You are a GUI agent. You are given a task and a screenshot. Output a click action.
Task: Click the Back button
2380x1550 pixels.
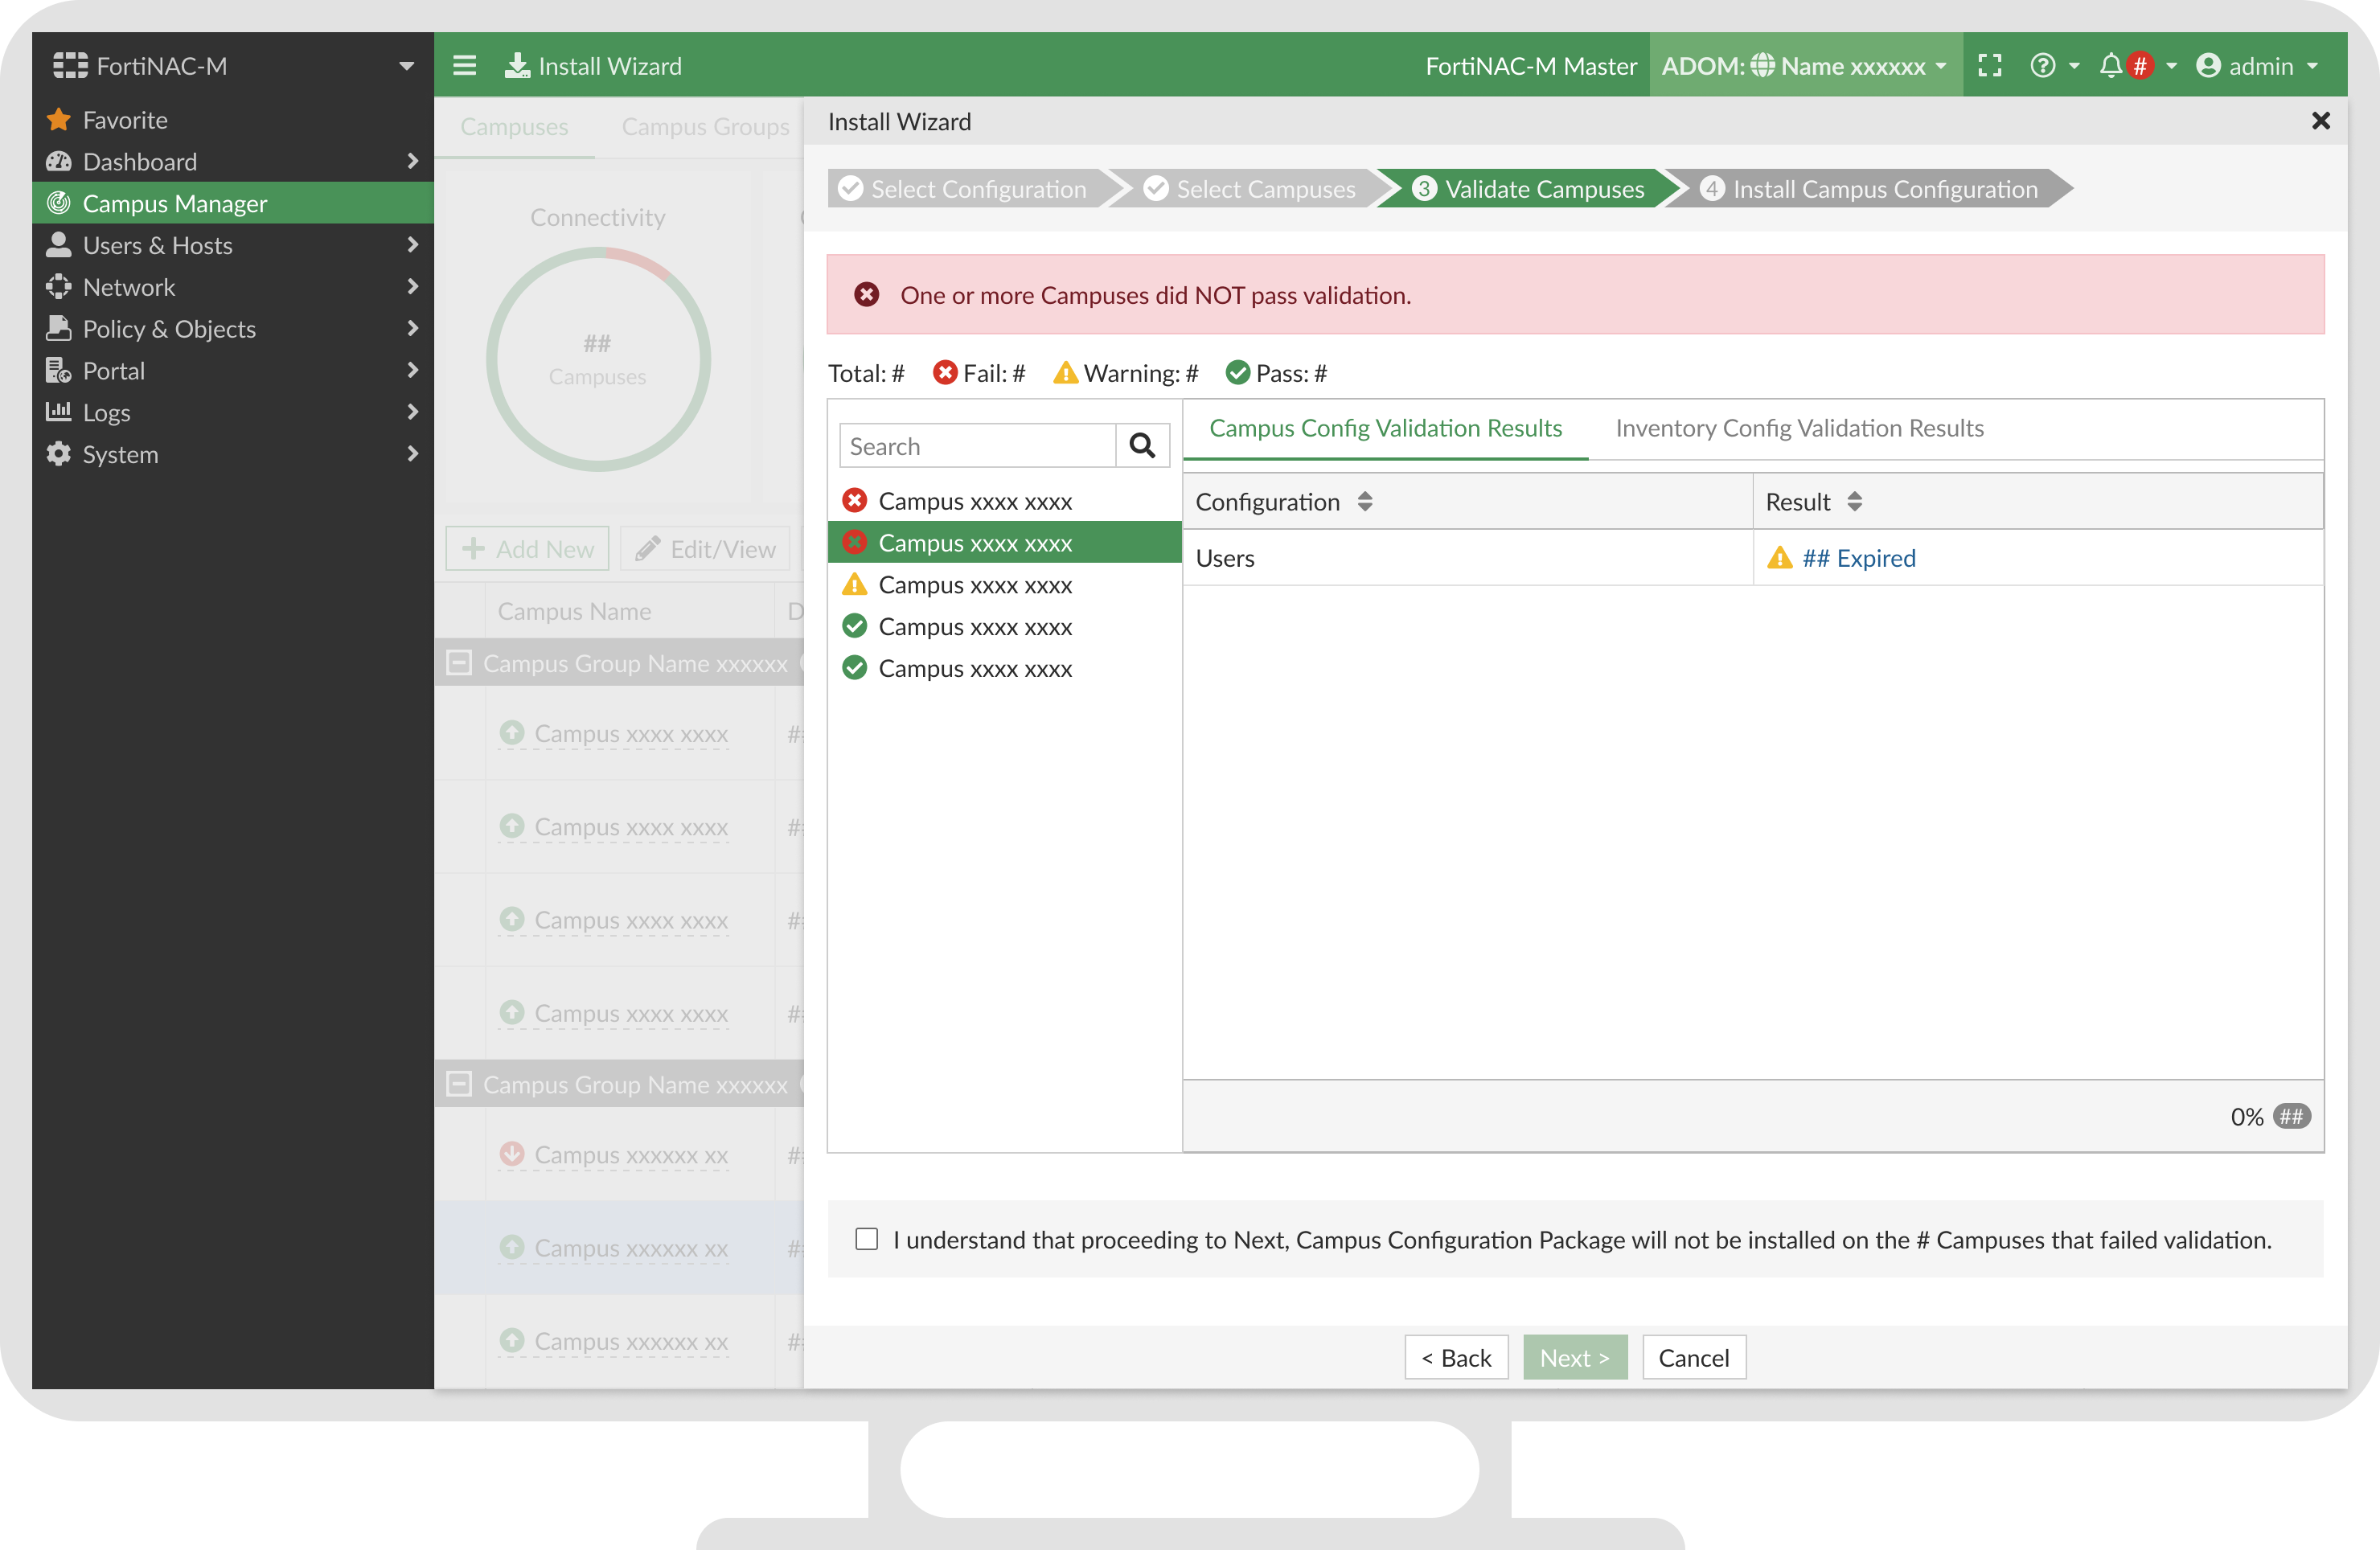pyautogui.click(x=1456, y=1357)
